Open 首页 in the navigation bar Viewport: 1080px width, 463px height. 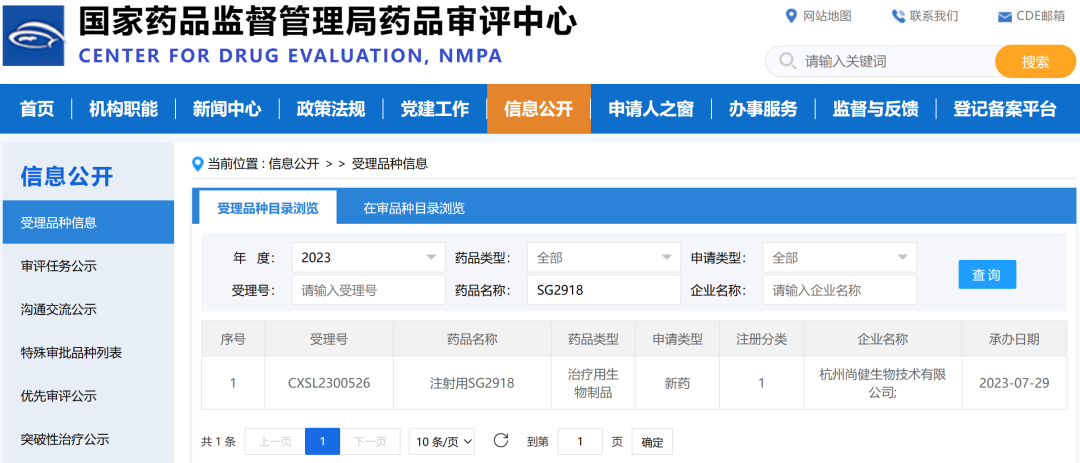pos(37,109)
